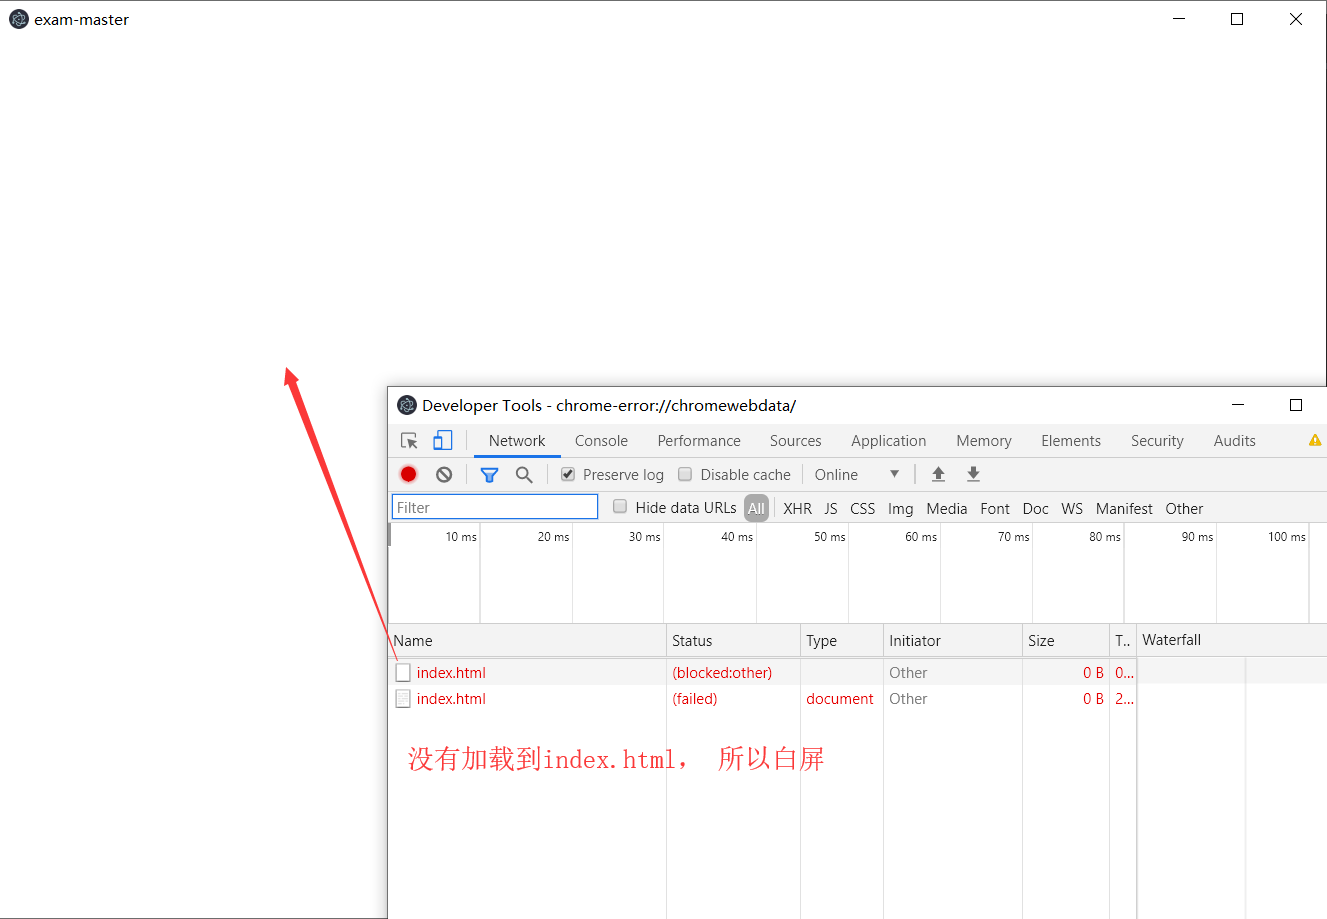Open the network search magnifier
Screen dimensions: 1327x919
(524, 474)
